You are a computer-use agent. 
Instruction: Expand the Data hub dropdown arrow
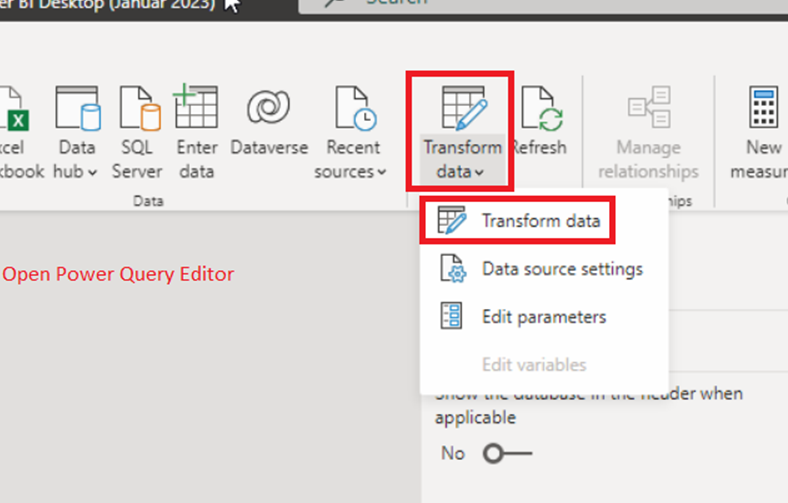point(93,172)
